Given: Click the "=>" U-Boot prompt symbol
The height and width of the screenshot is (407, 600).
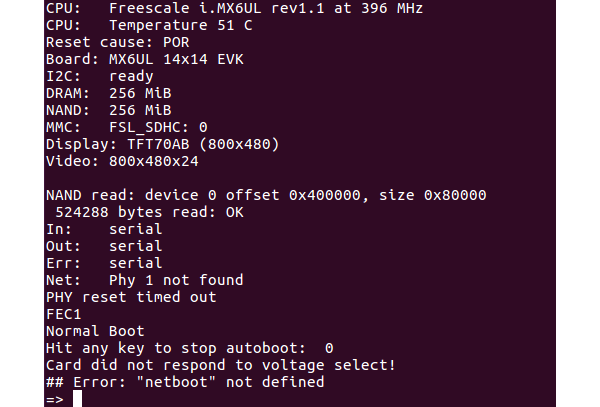Looking at the screenshot, I should (x=54, y=399).
